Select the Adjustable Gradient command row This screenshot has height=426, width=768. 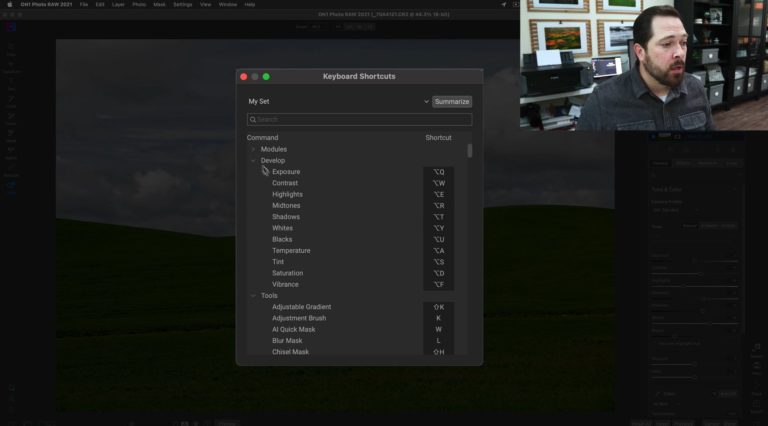click(301, 307)
